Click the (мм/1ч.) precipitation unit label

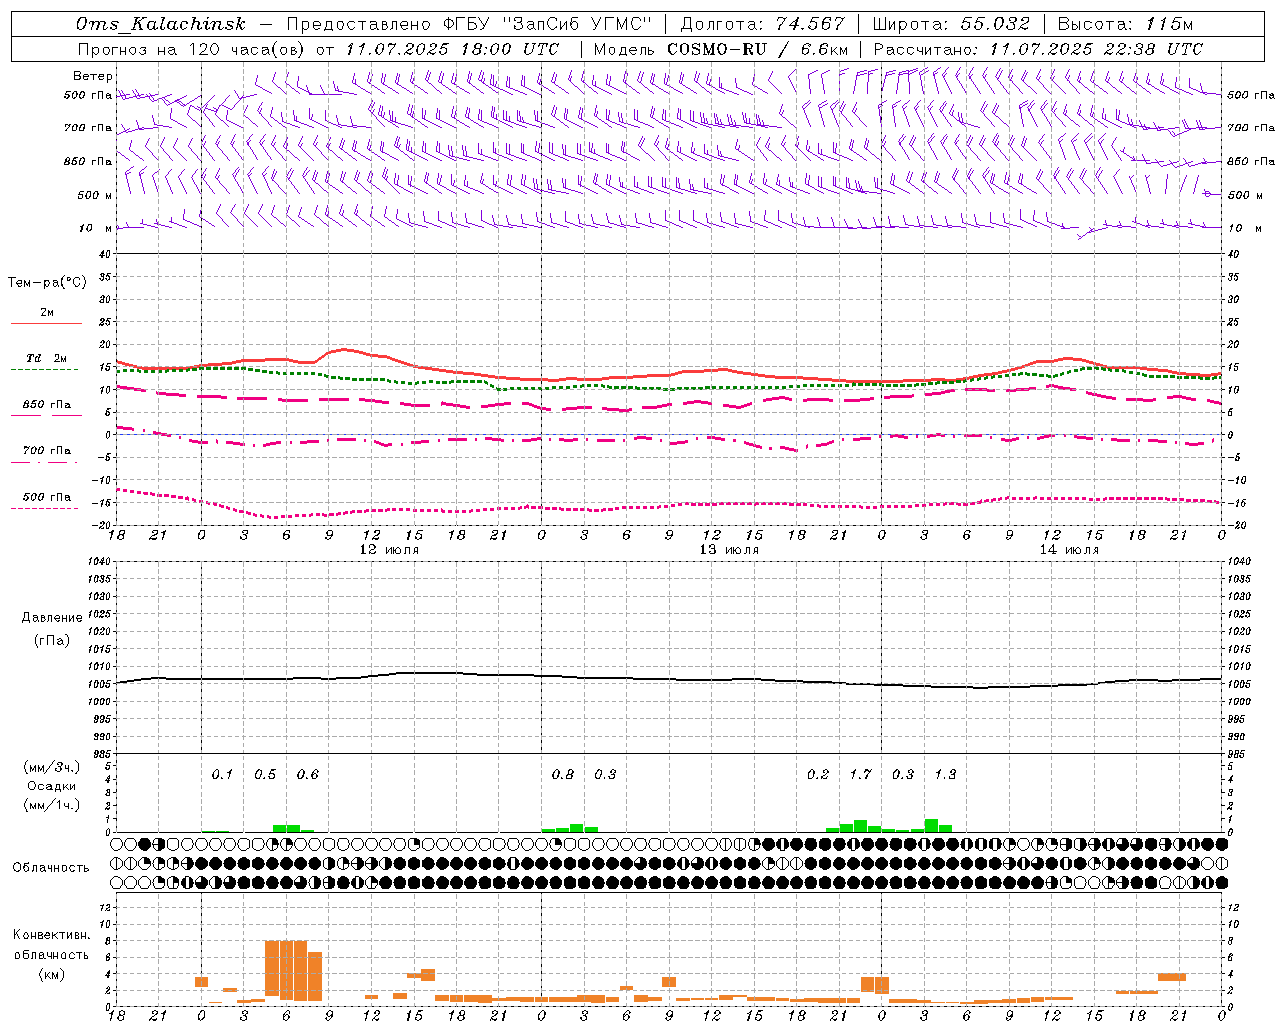pos(52,805)
